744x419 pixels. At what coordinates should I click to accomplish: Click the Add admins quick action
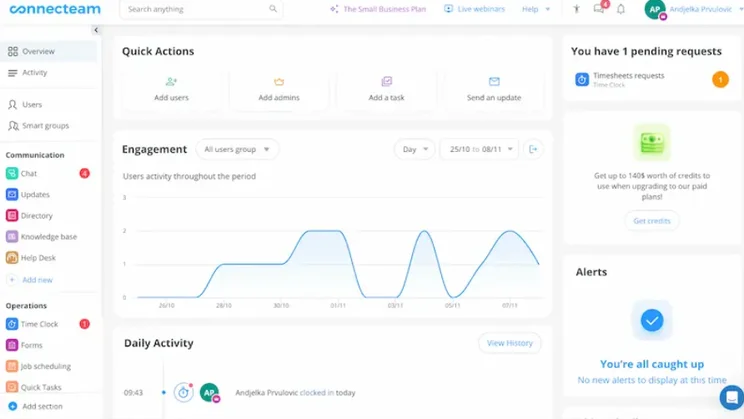click(x=279, y=89)
